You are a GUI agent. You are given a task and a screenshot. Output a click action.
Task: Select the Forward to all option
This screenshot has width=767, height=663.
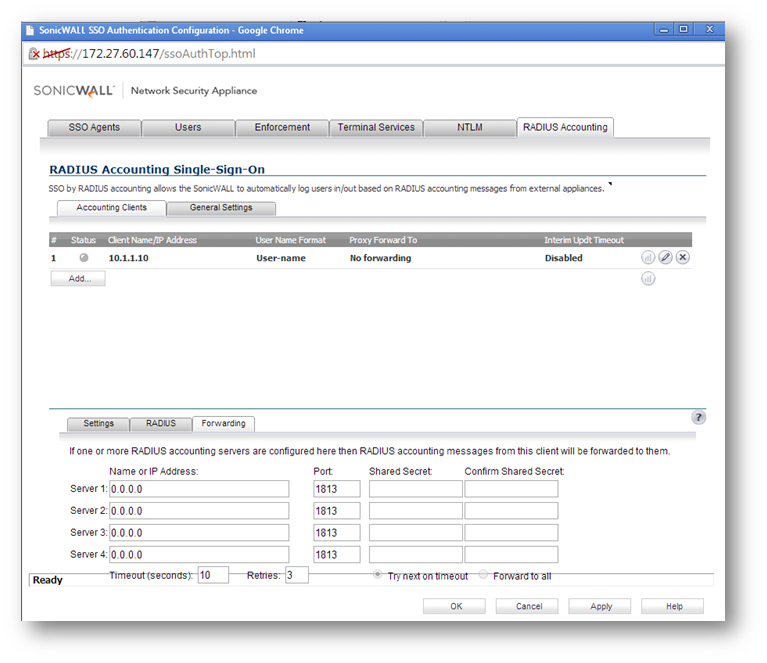click(x=484, y=575)
